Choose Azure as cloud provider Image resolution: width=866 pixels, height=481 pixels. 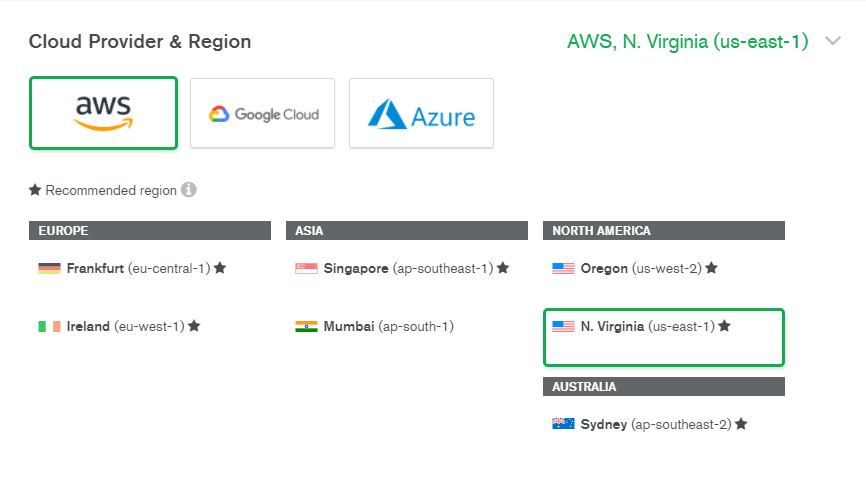tap(421, 113)
